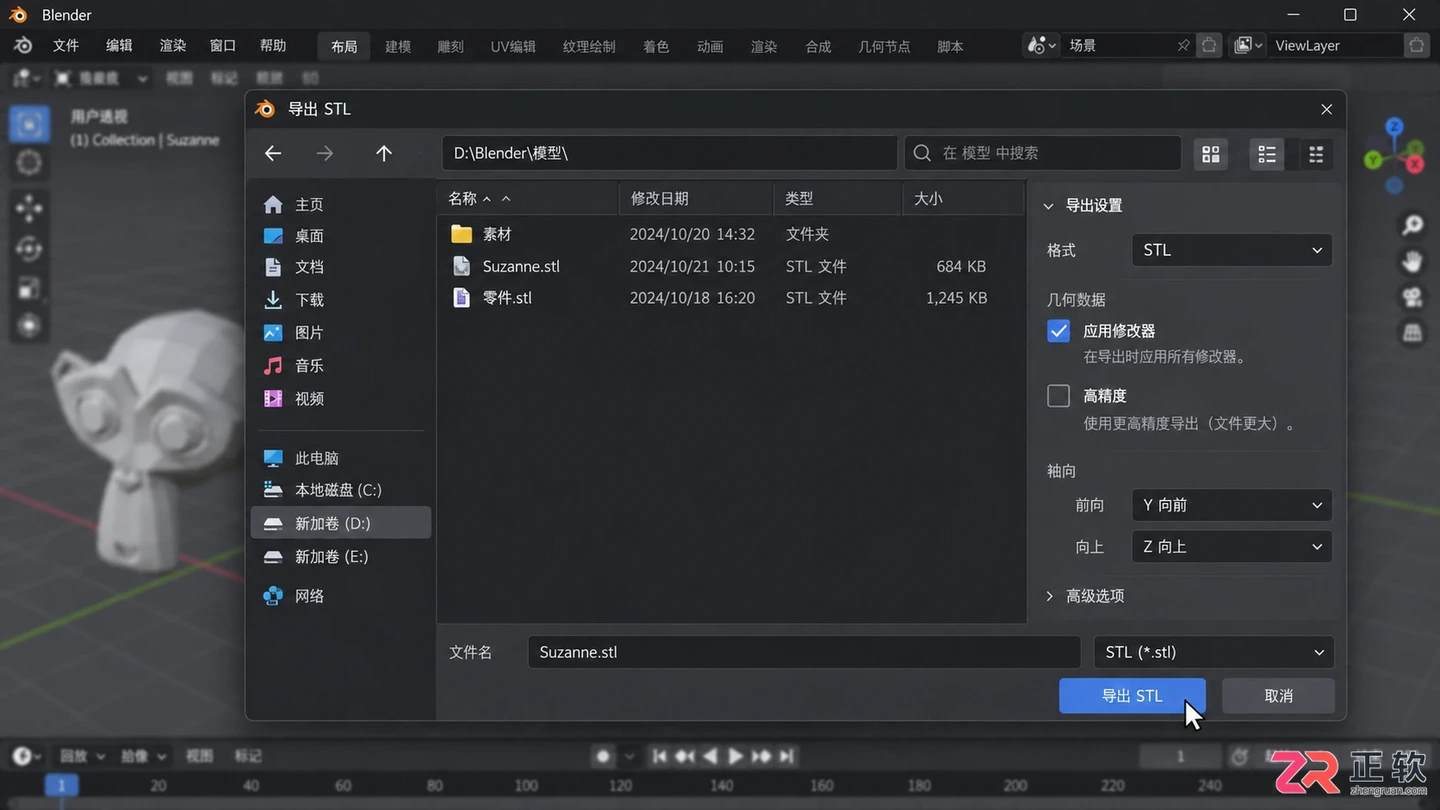Go forward with the right arrow
Screen dimensions: 1440x810
[325, 153]
